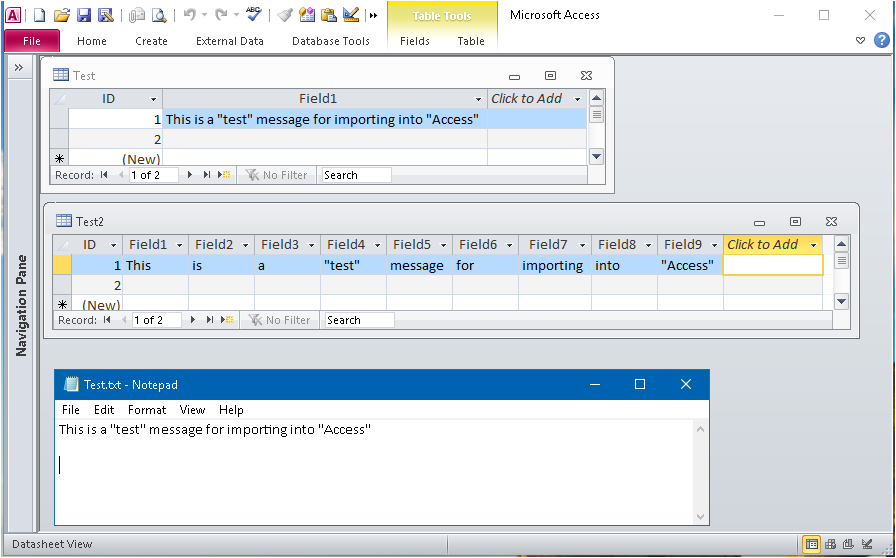Expand the Navigation Pane shutter
The width and height of the screenshot is (896, 558).
[x=18, y=67]
